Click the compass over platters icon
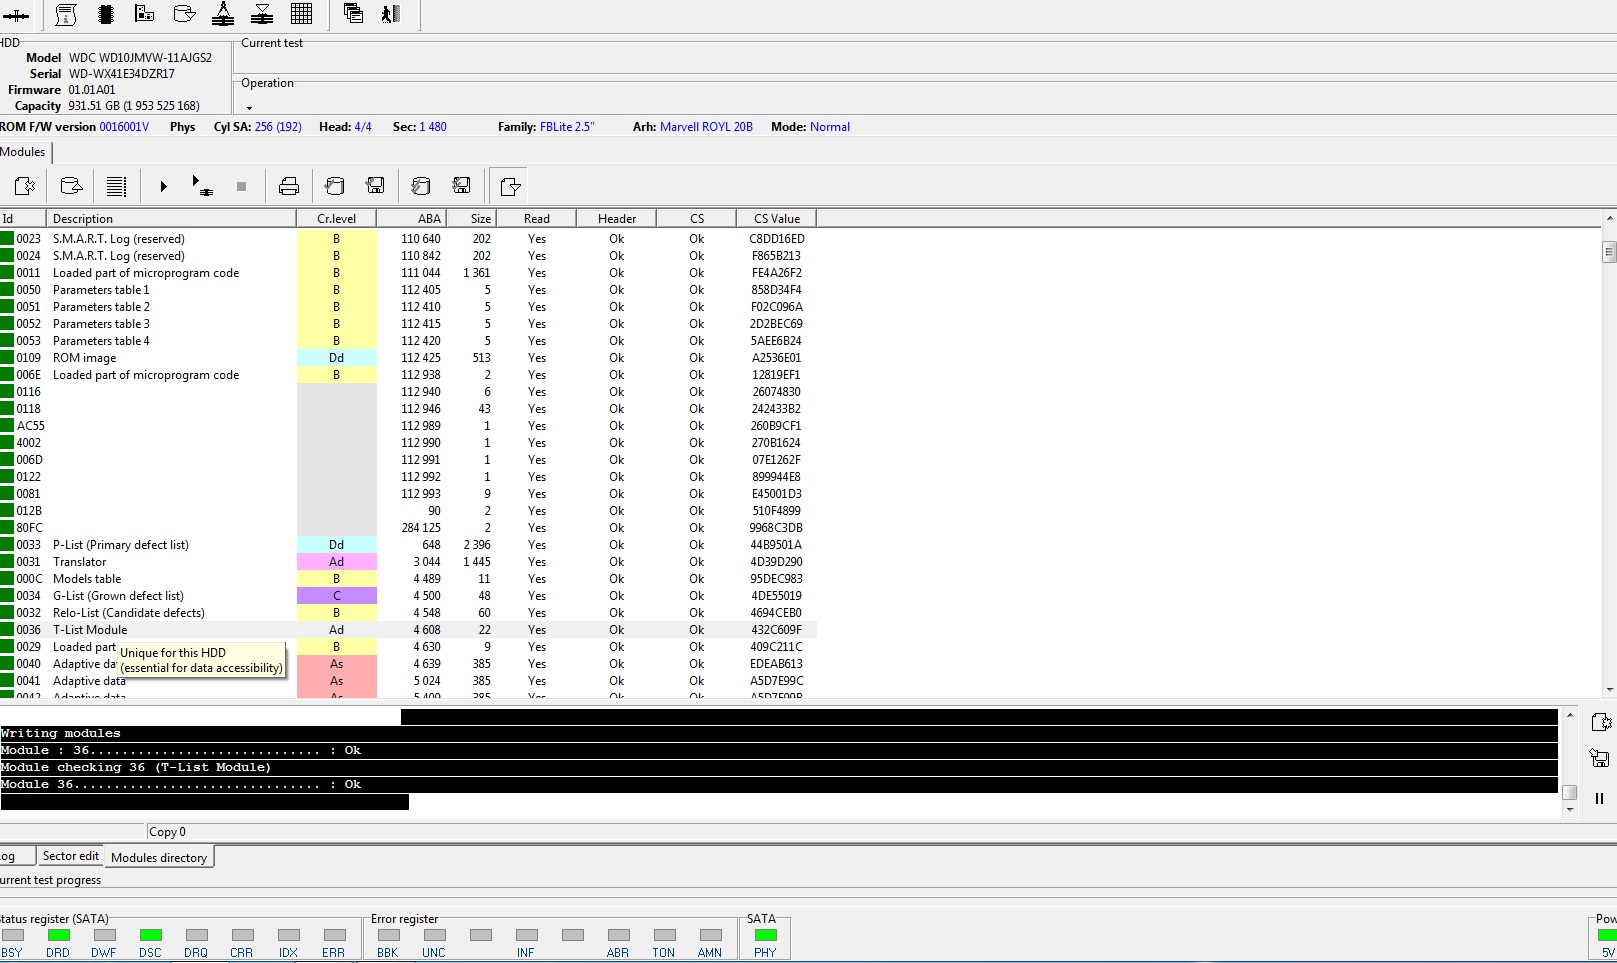 click(223, 14)
